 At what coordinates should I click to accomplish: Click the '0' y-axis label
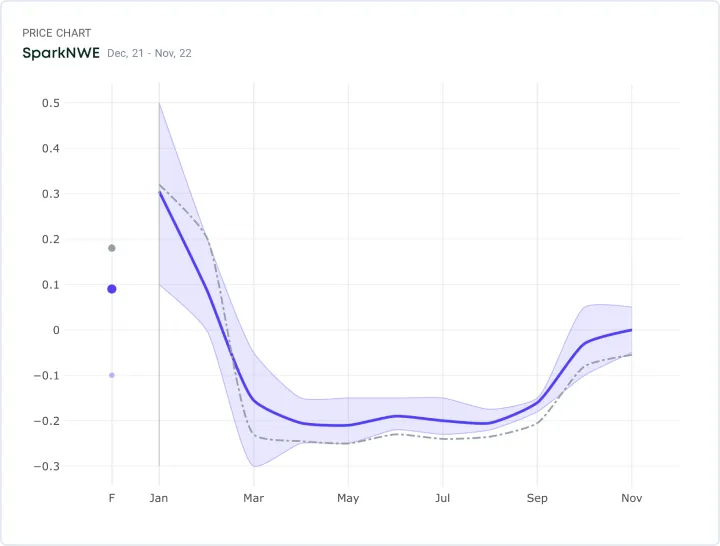56,330
